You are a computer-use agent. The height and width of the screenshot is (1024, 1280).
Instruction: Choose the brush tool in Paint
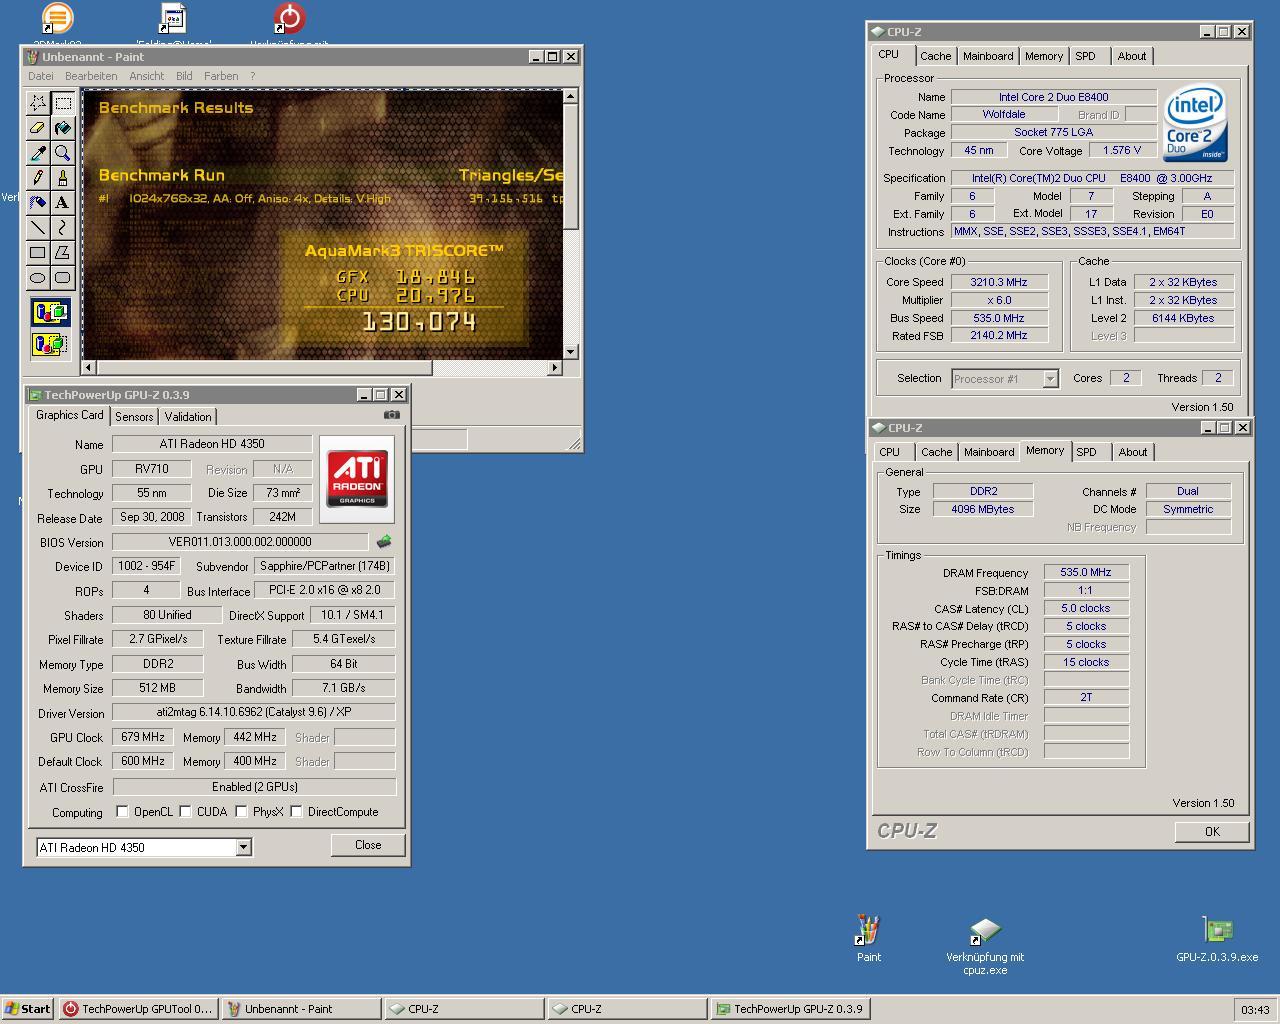point(63,178)
